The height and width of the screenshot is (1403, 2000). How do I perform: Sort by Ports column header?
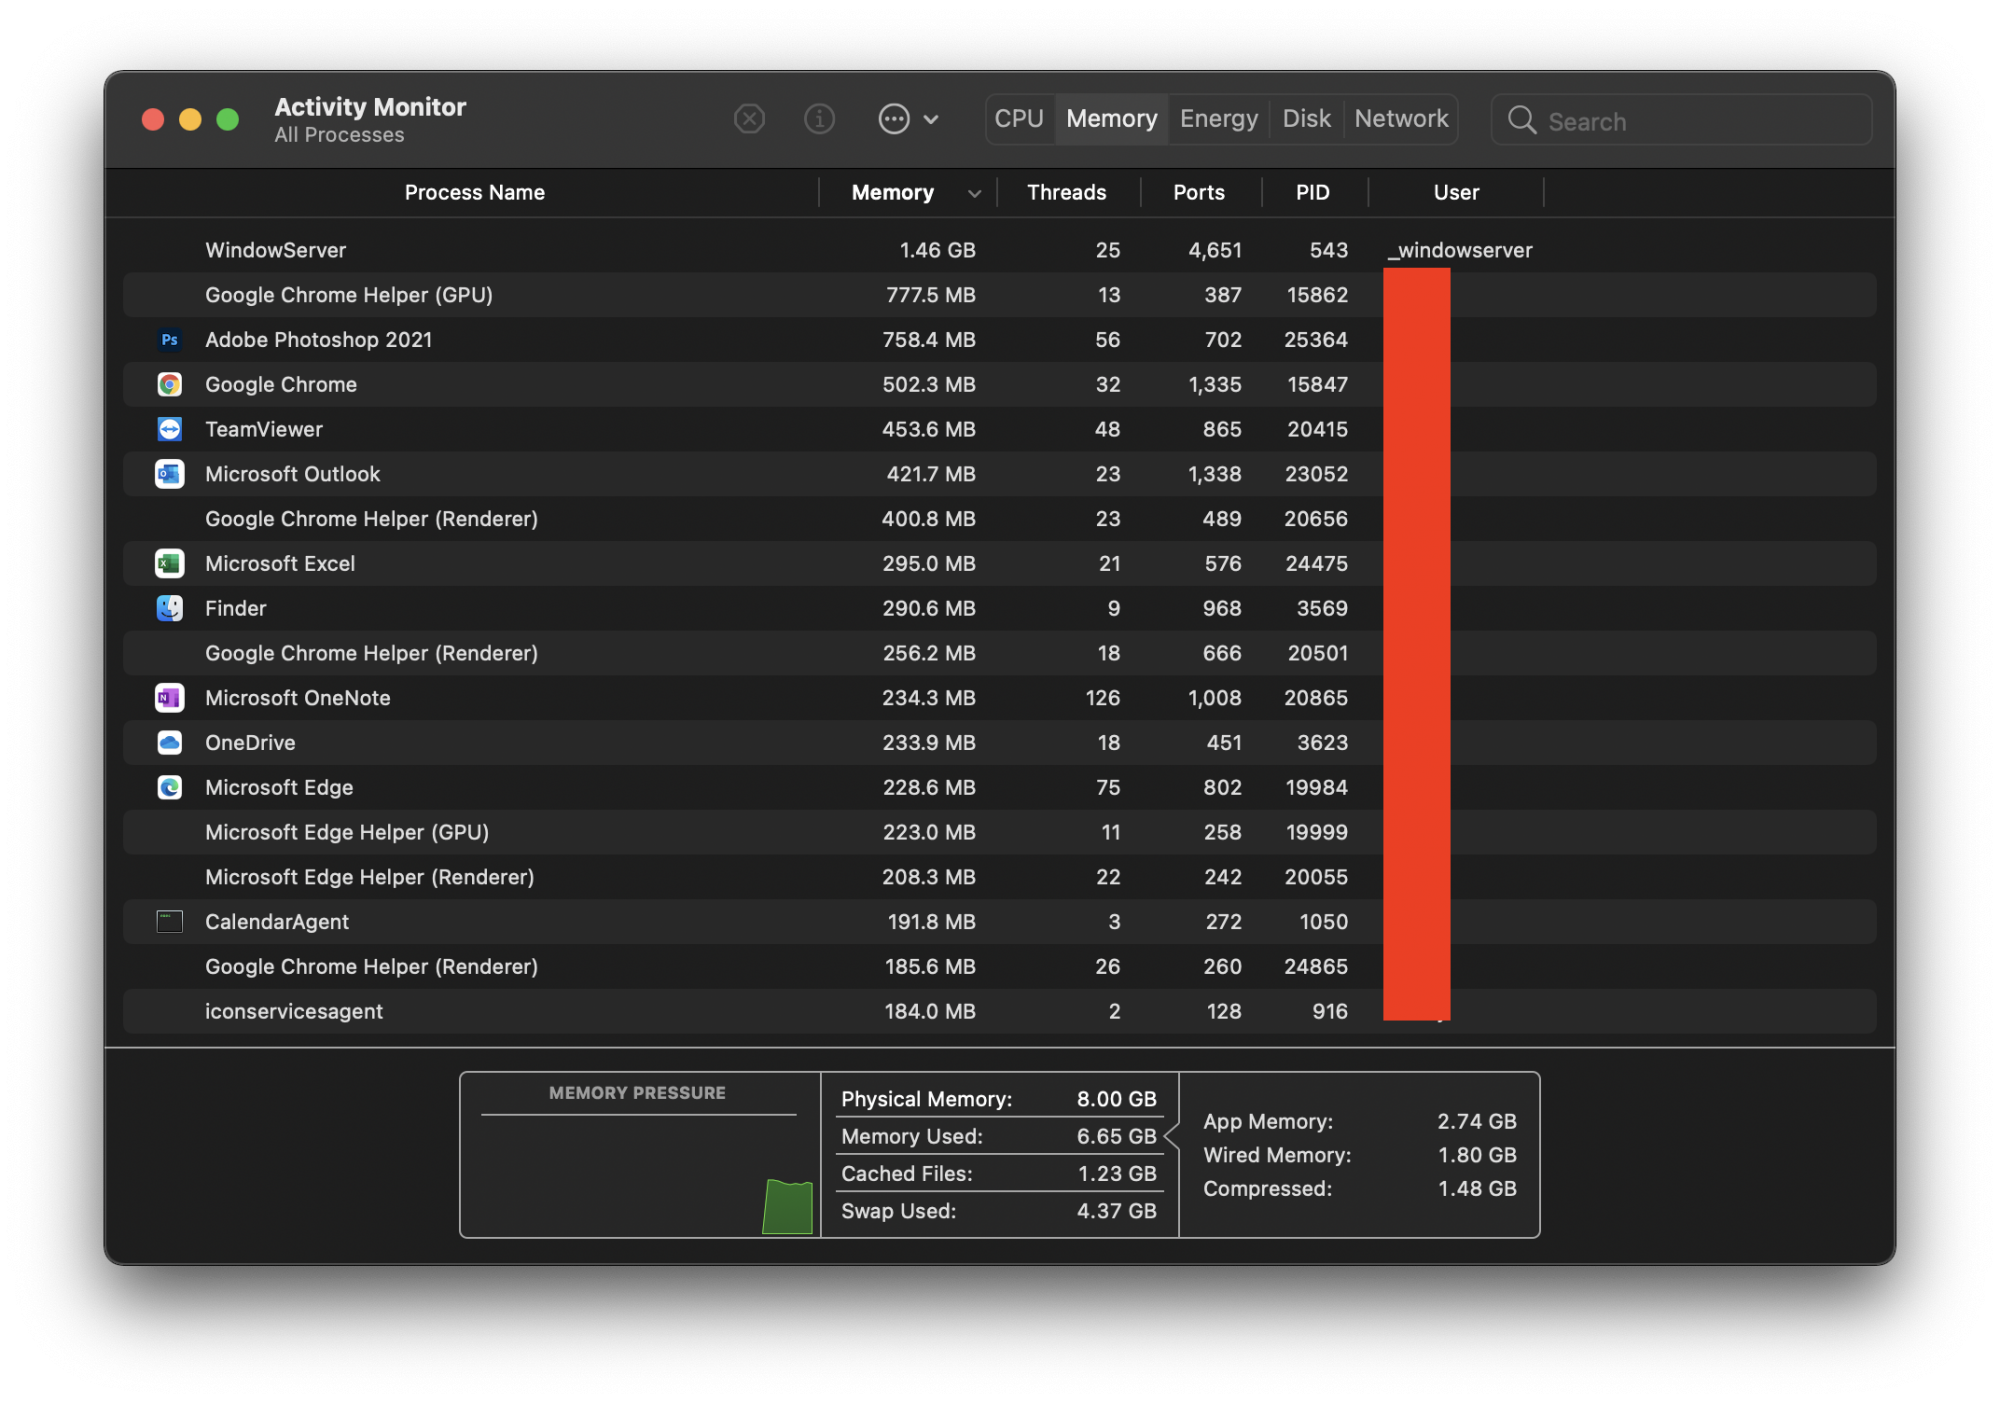pyautogui.click(x=1198, y=192)
